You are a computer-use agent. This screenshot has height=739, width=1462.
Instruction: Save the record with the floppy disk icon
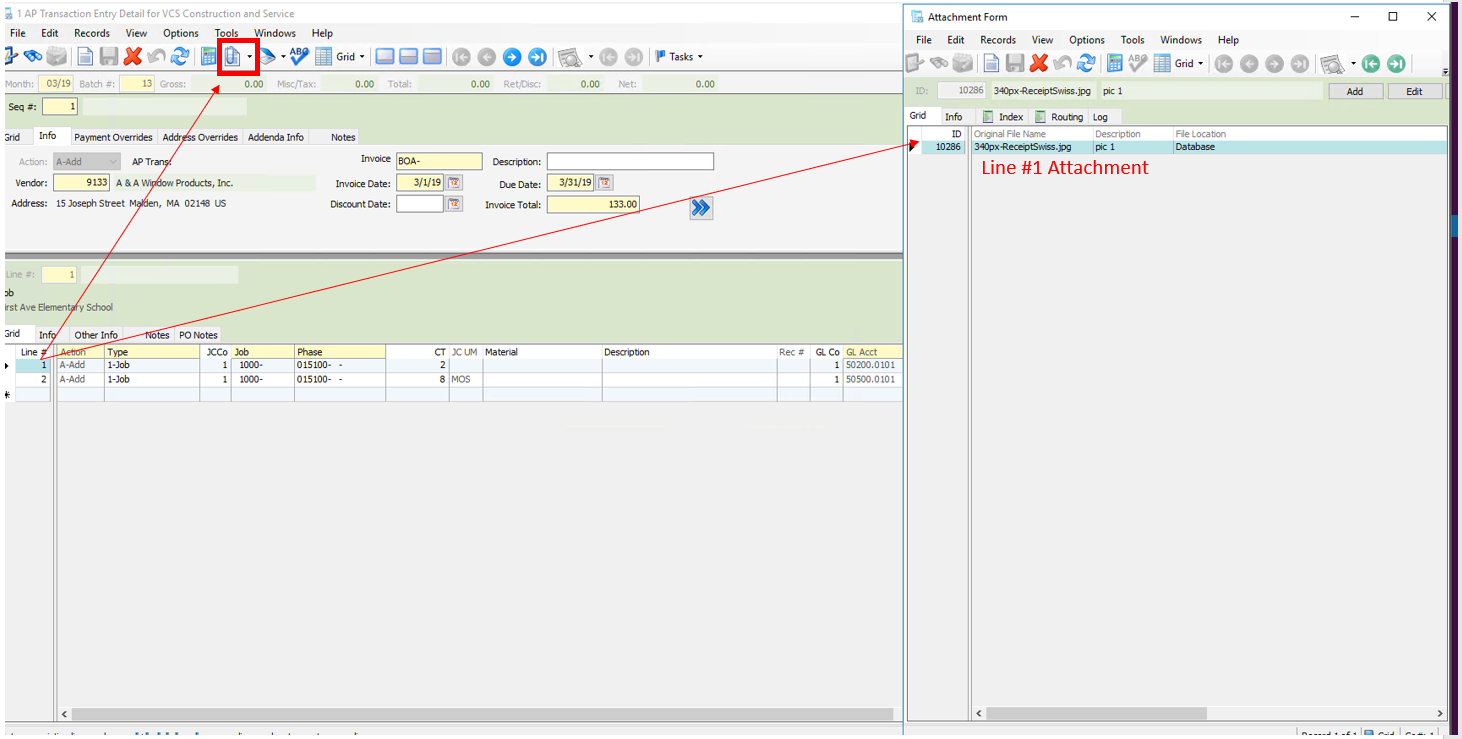[108, 56]
